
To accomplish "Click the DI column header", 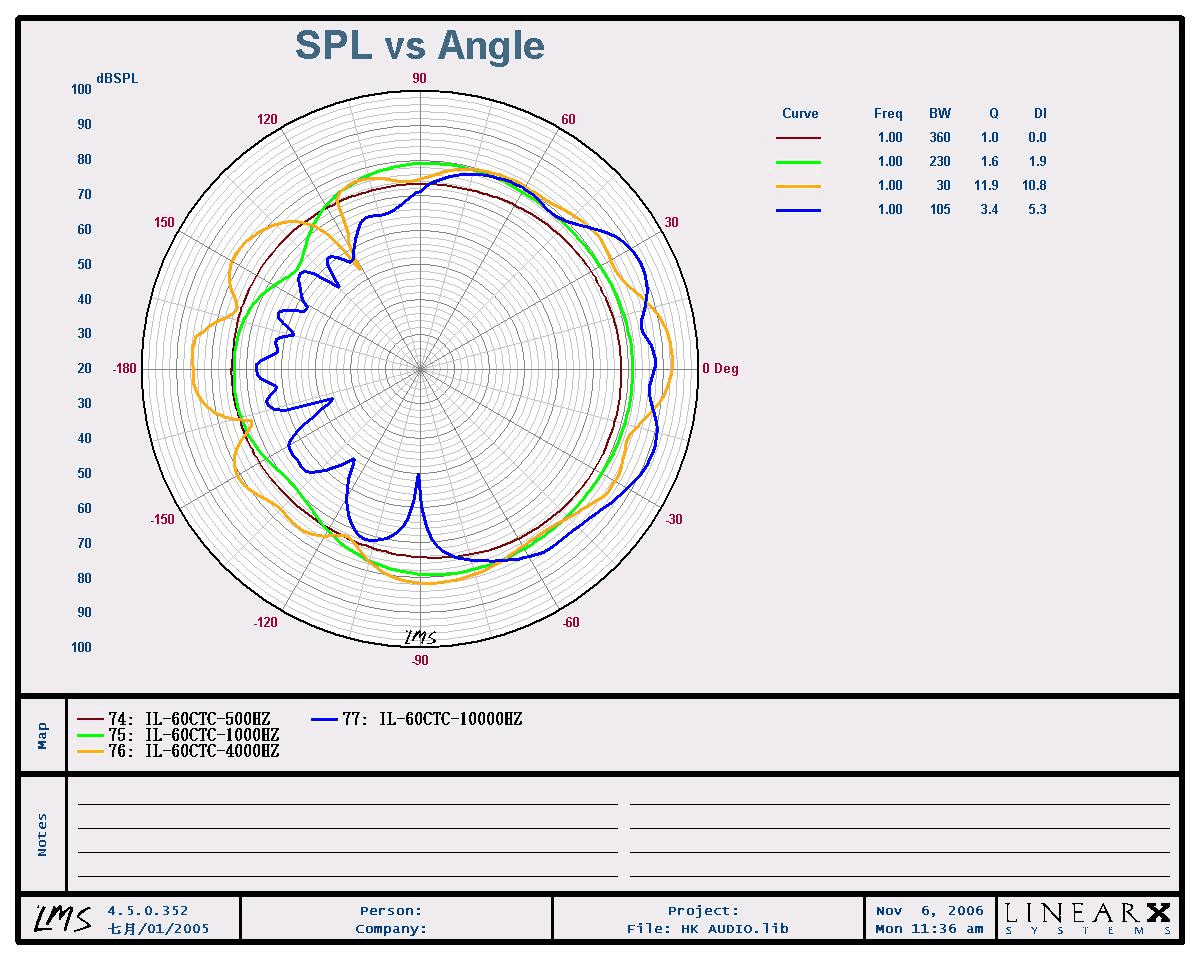I will [1040, 114].
